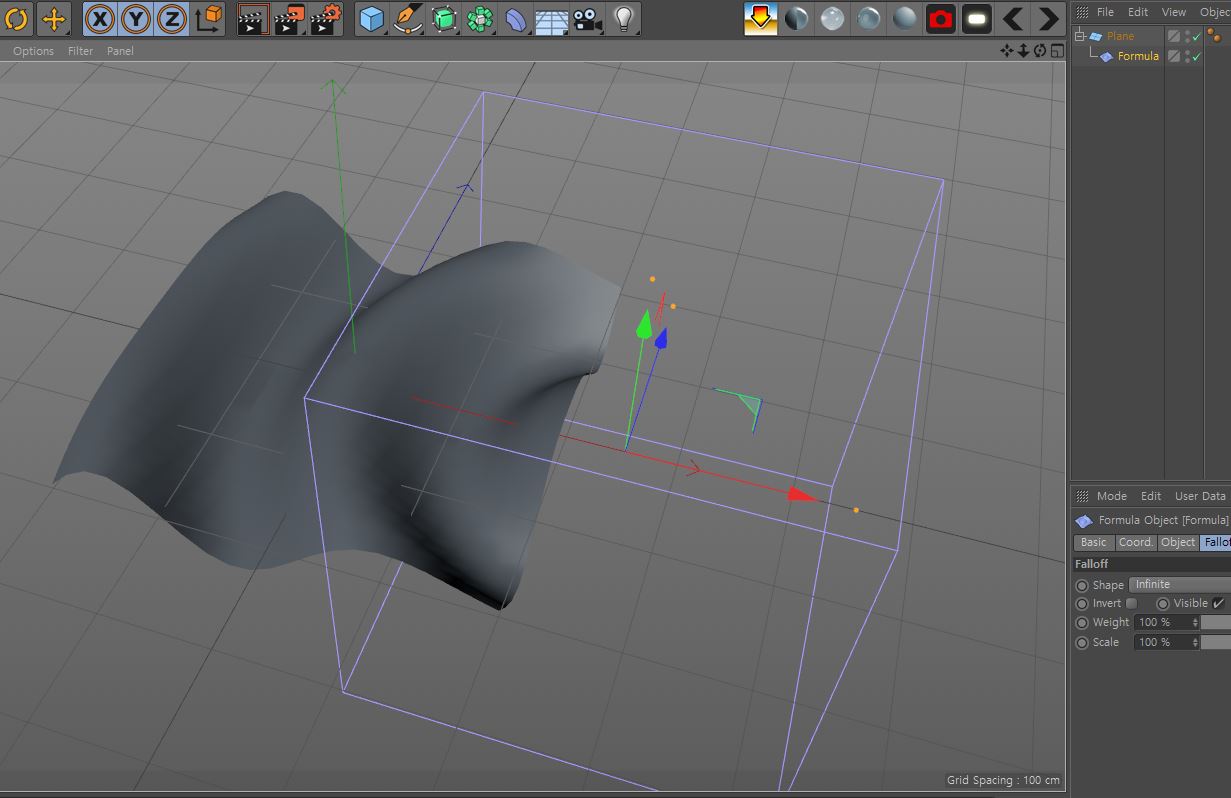This screenshot has height=798, width=1231.
Task: Click the viewport move camera icon
Action: point(1007,51)
